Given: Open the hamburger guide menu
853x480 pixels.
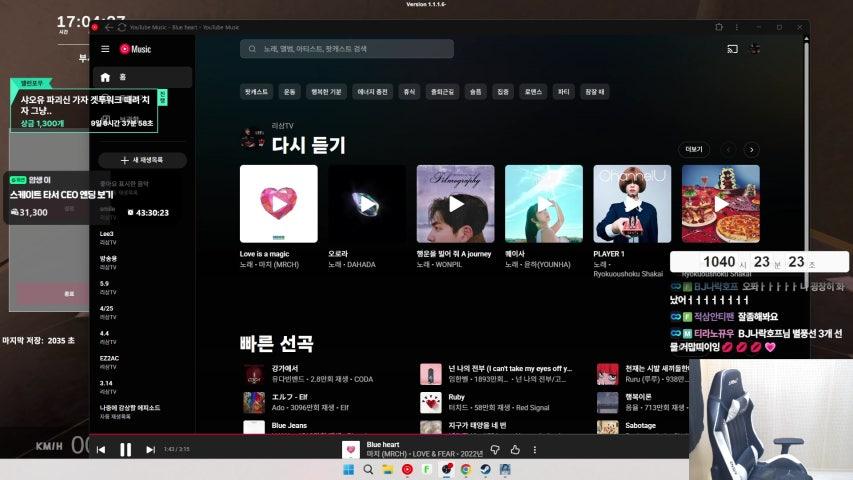Looking at the screenshot, I should pos(105,49).
